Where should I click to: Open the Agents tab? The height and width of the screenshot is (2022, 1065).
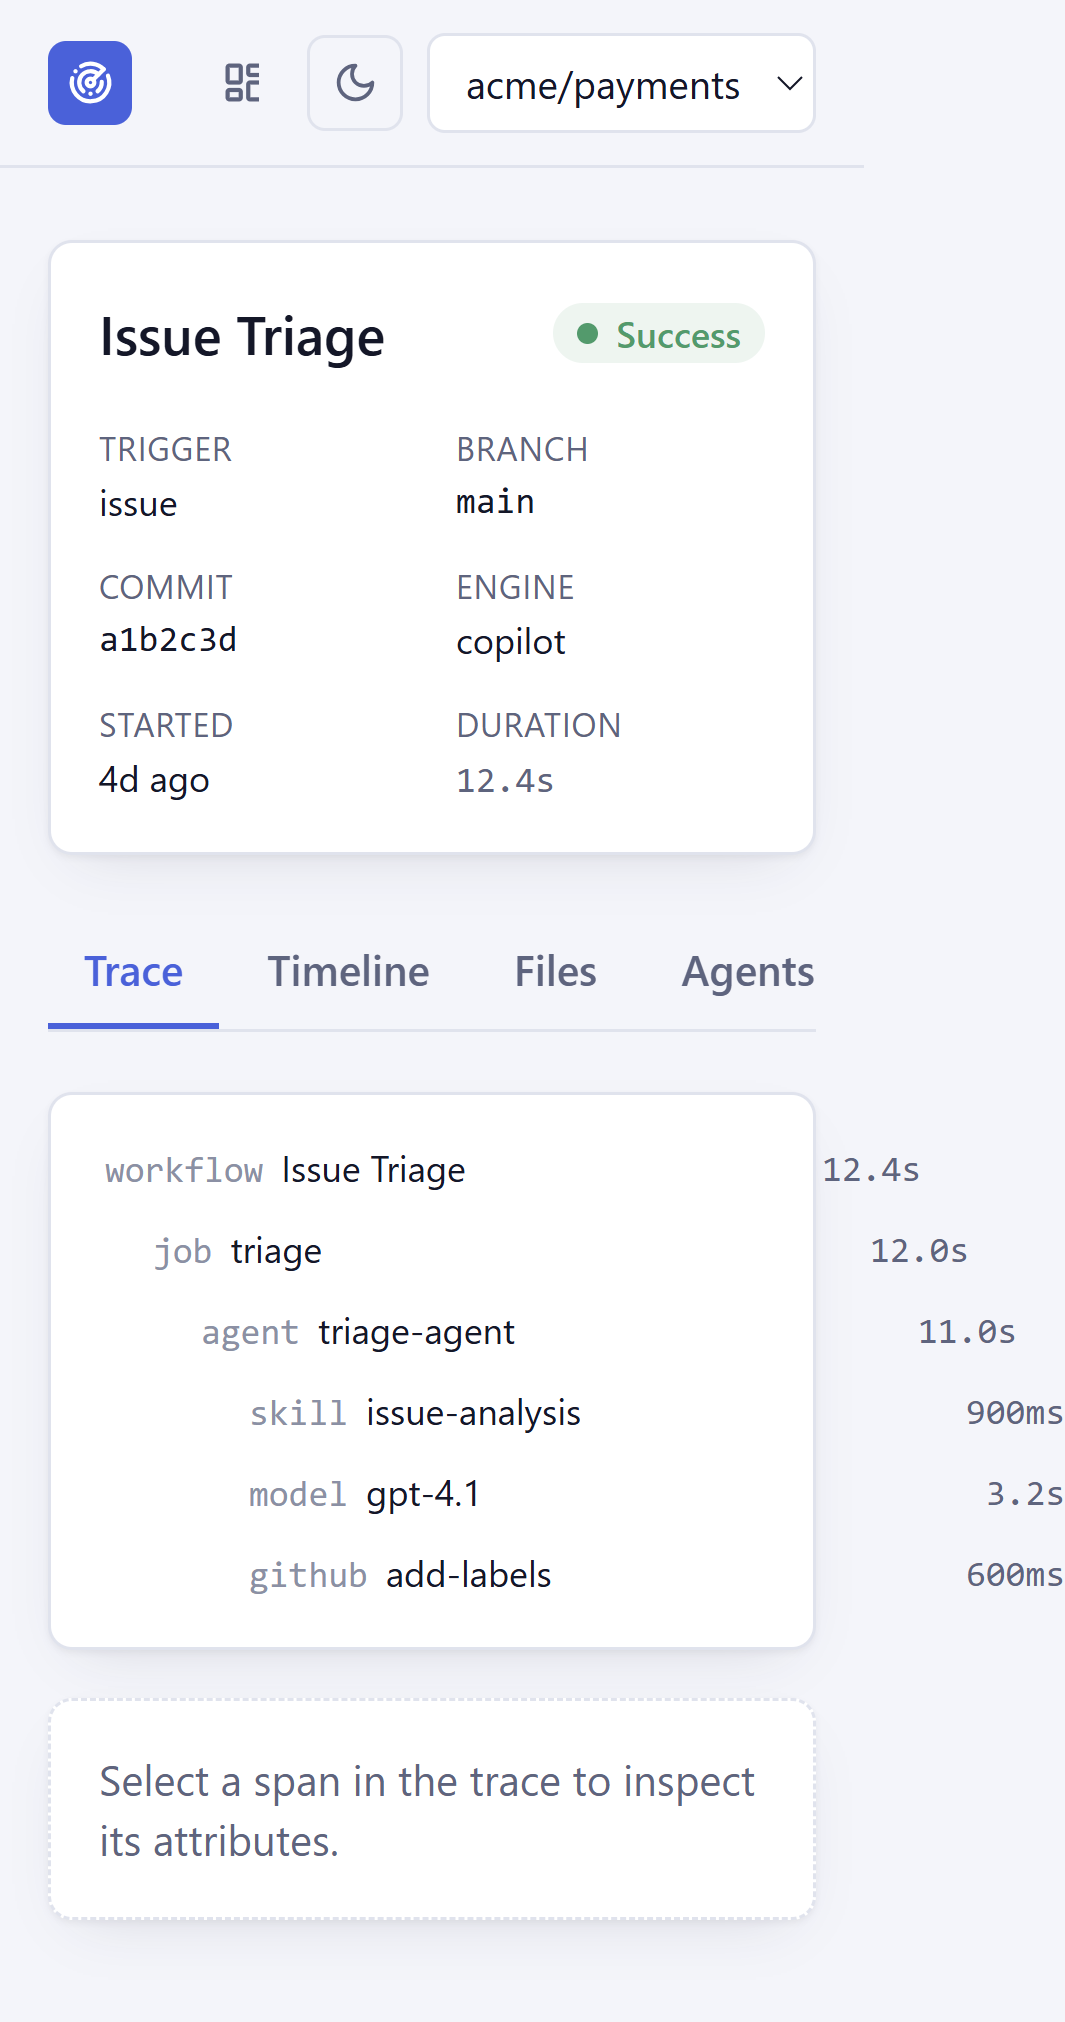pyautogui.click(x=748, y=972)
